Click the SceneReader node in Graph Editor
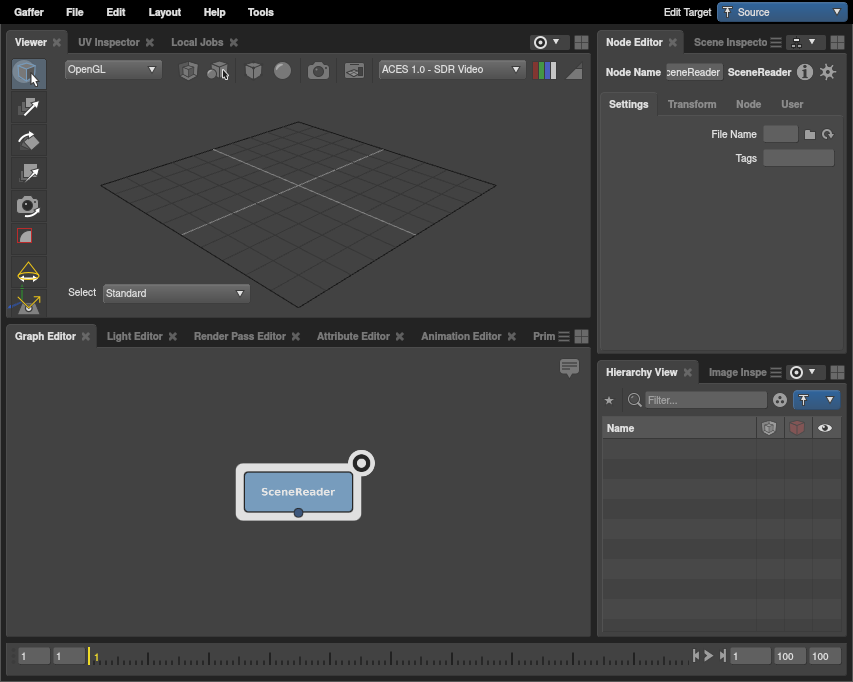The height and width of the screenshot is (682, 853). [x=298, y=492]
